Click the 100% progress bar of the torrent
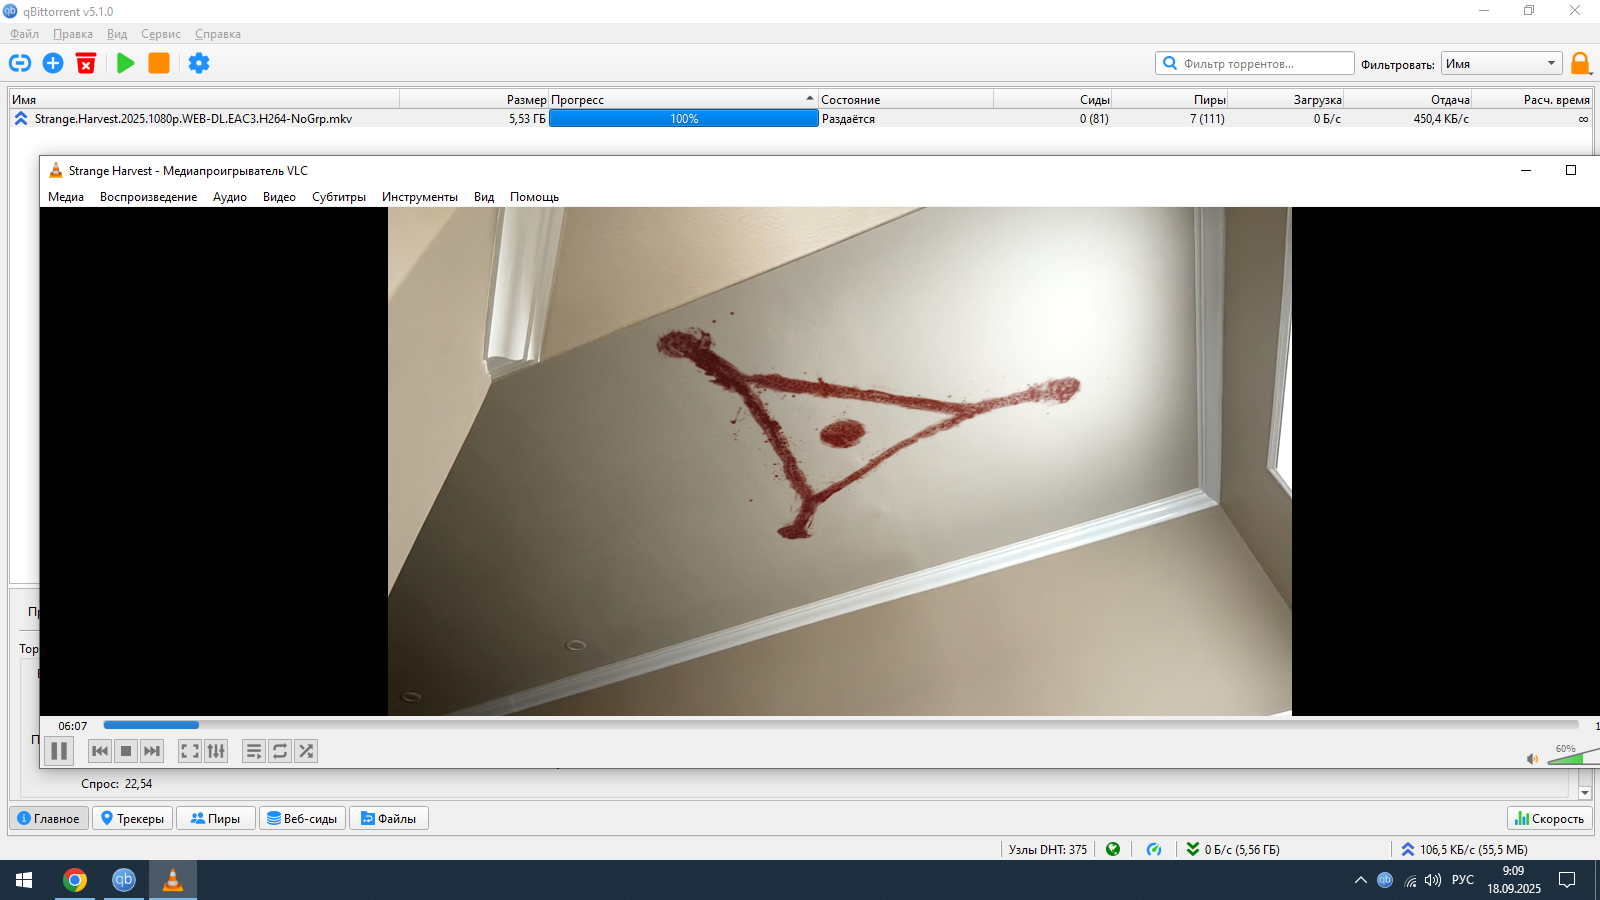 point(684,118)
